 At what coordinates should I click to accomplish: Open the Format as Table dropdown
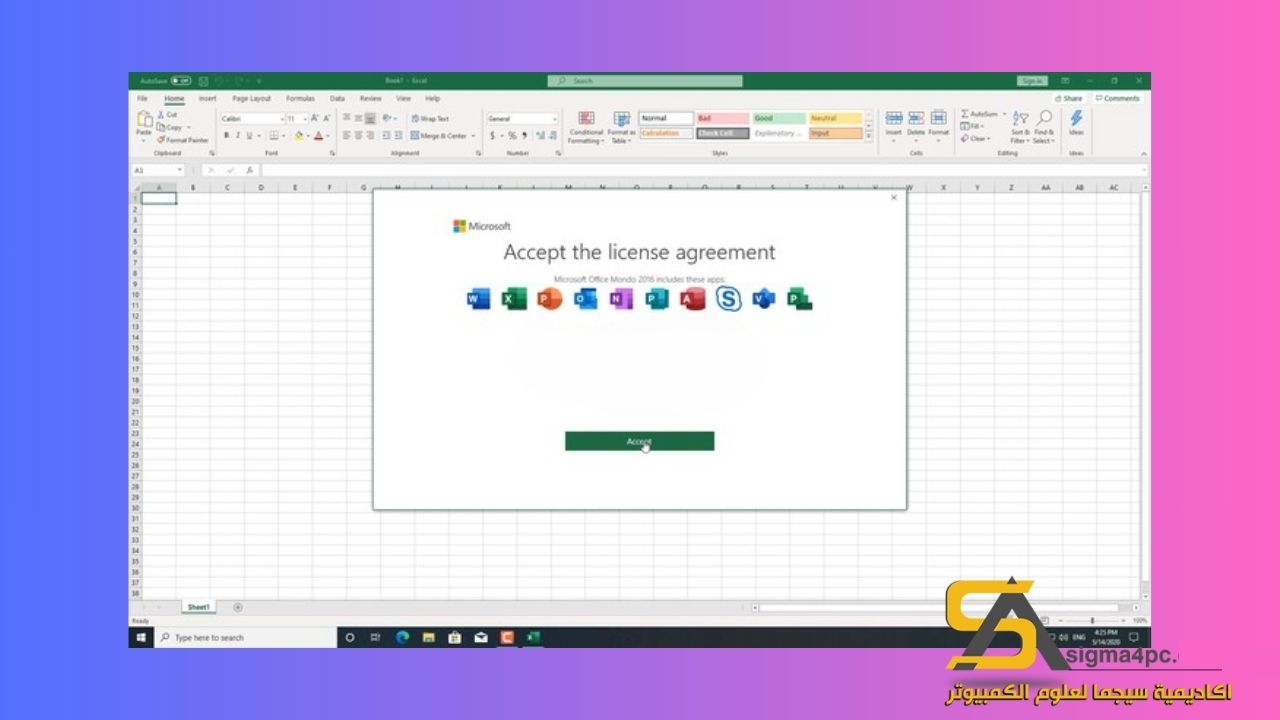pos(622,127)
